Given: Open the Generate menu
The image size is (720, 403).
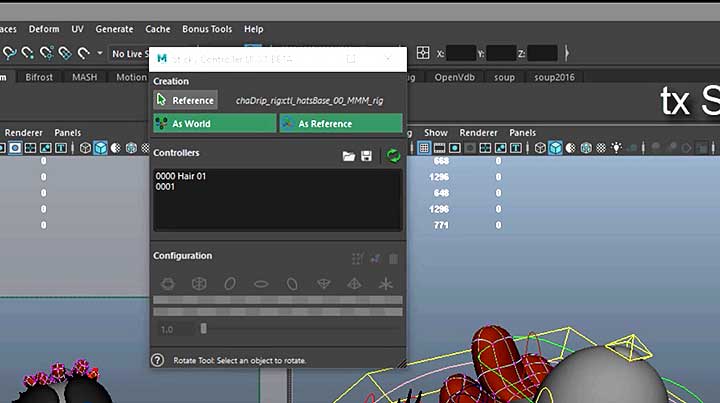Looking at the screenshot, I should coord(114,29).
